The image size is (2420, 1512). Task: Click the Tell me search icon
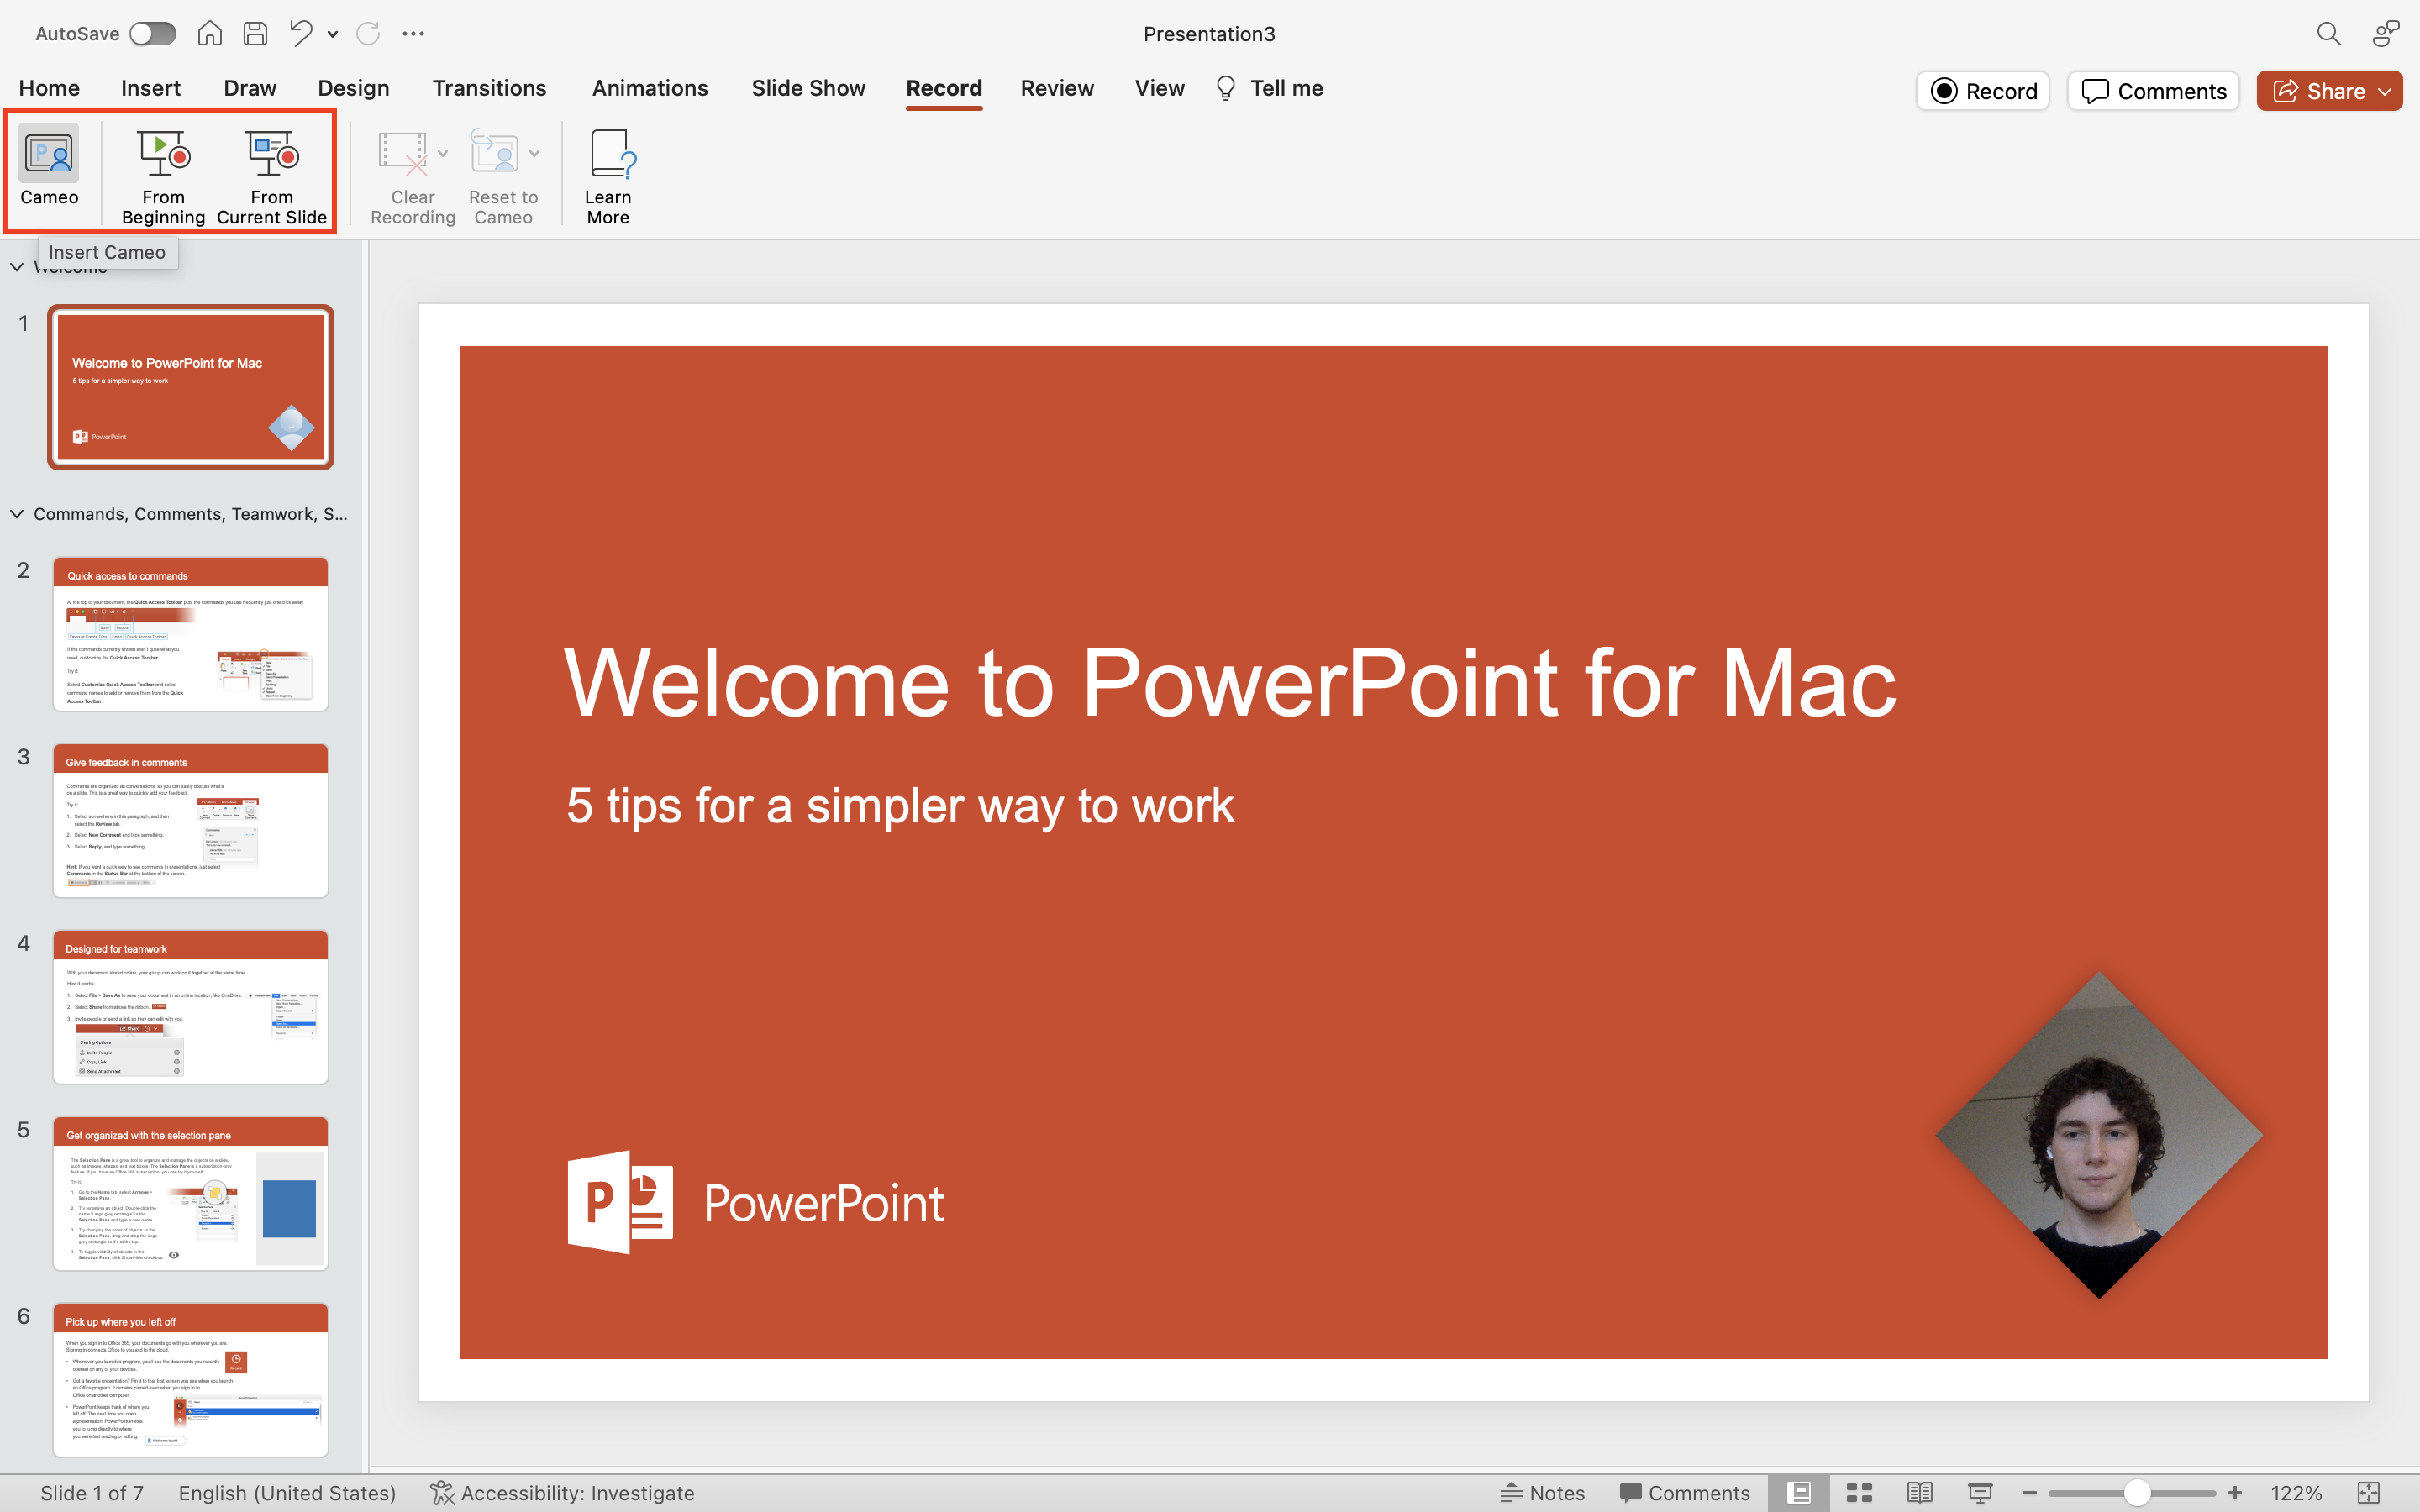coord(1225,87)
